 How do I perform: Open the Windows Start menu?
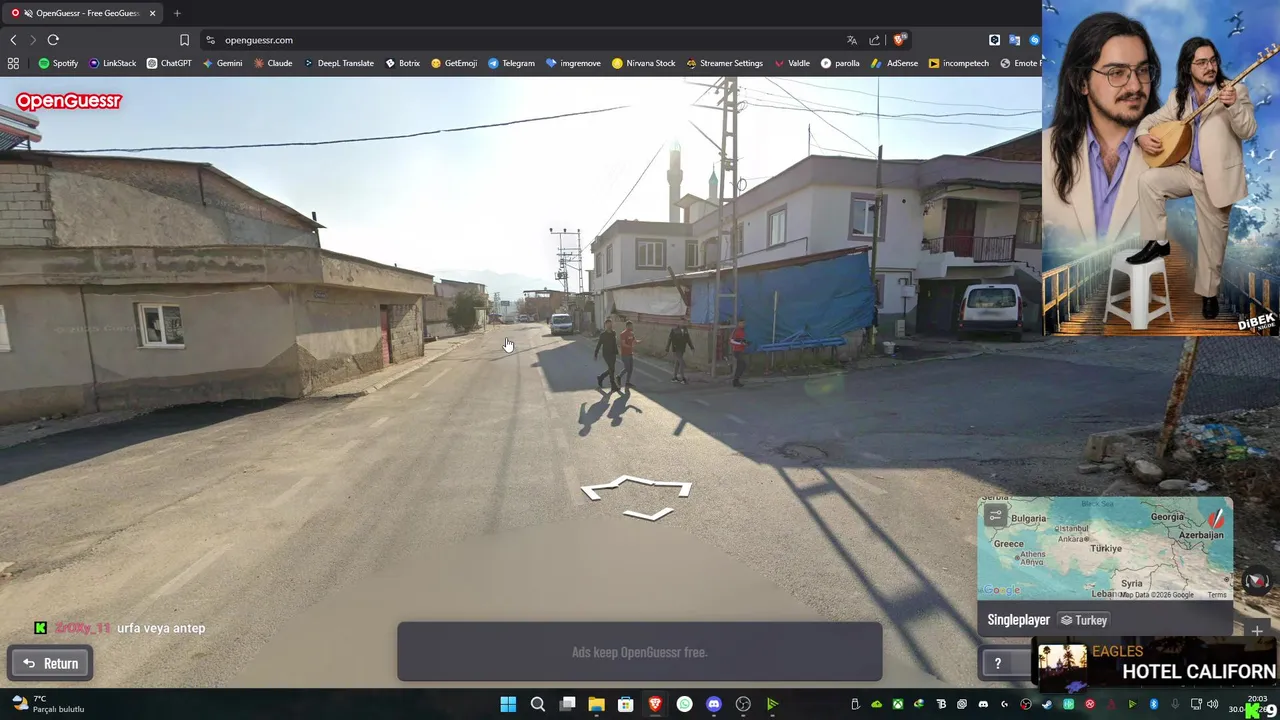(508, 704)
